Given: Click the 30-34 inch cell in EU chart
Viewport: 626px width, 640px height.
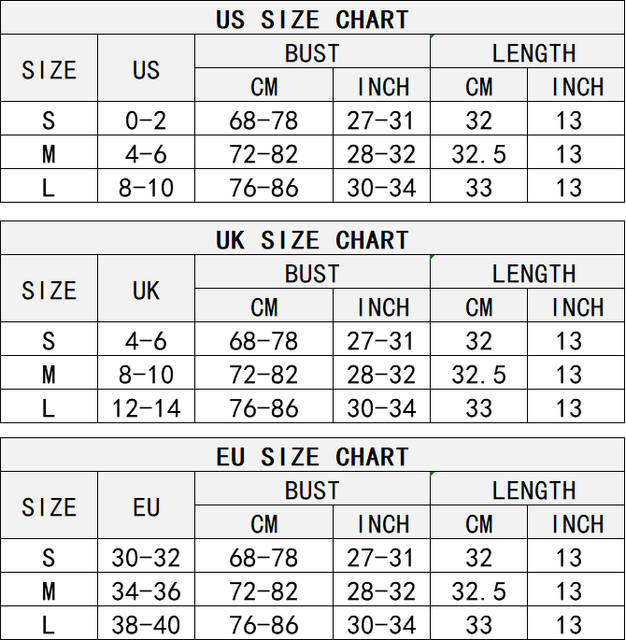Looking at the screenshot, I should pyautogui.click(x=382, y=623).
